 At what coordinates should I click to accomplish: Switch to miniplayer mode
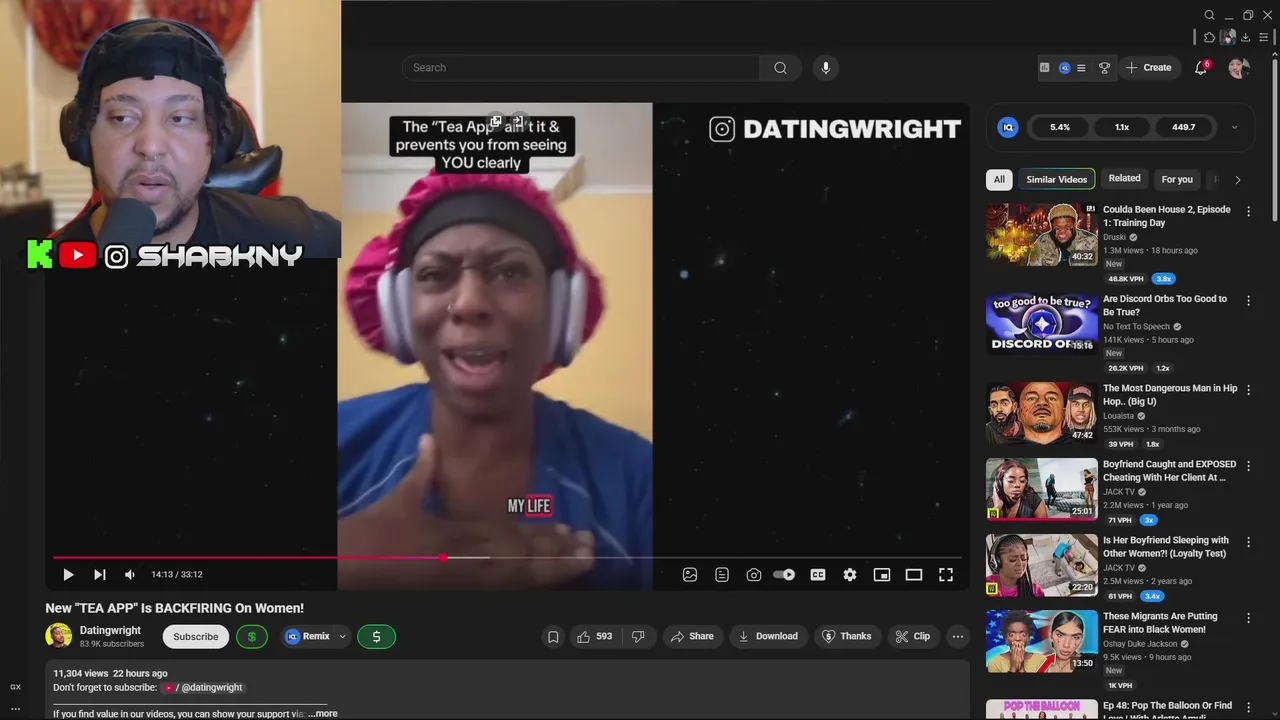882,575
